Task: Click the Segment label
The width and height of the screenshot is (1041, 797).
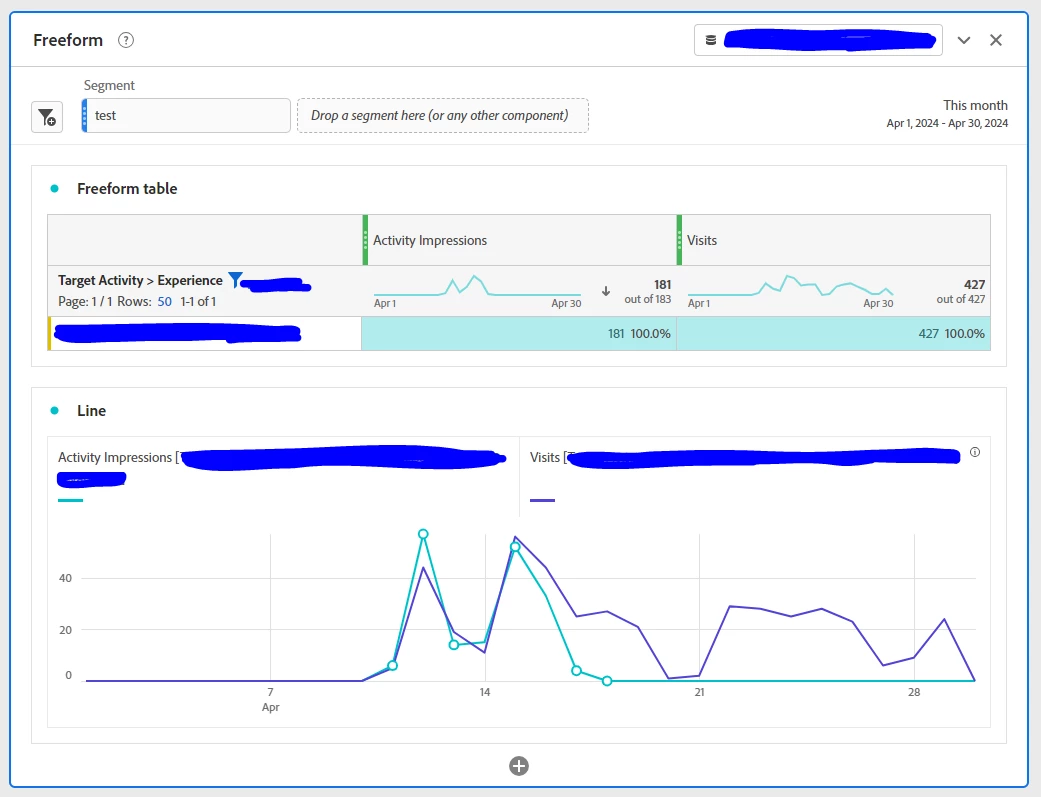Action: 109,85
